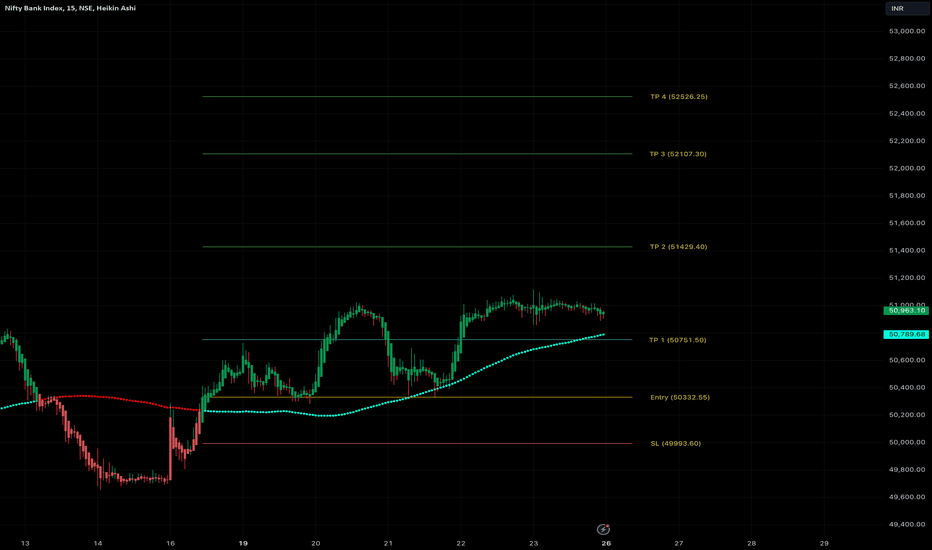Select the TP 2 (51429.40) label
Screen dimensions: 932x550
[678, 247]
